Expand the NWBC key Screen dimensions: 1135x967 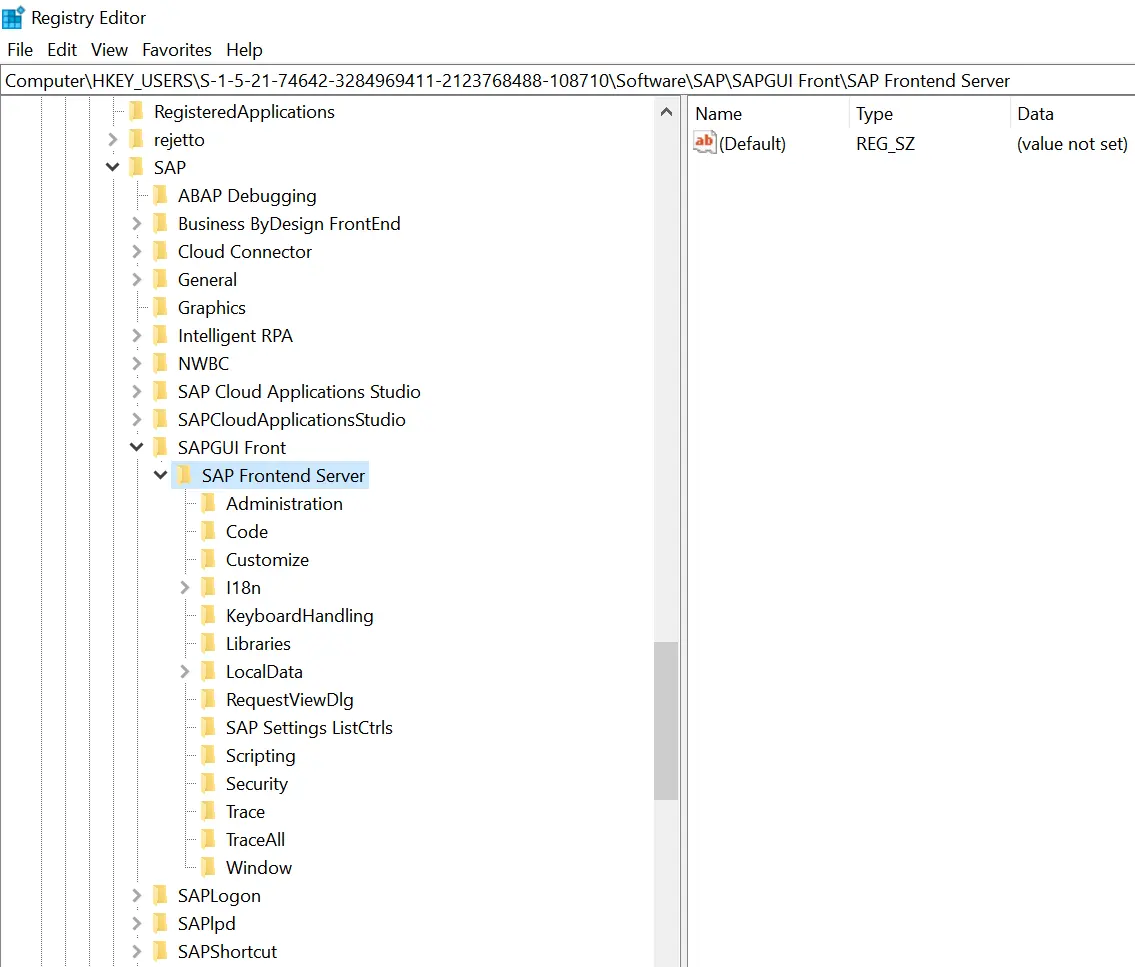pos(137,363)
